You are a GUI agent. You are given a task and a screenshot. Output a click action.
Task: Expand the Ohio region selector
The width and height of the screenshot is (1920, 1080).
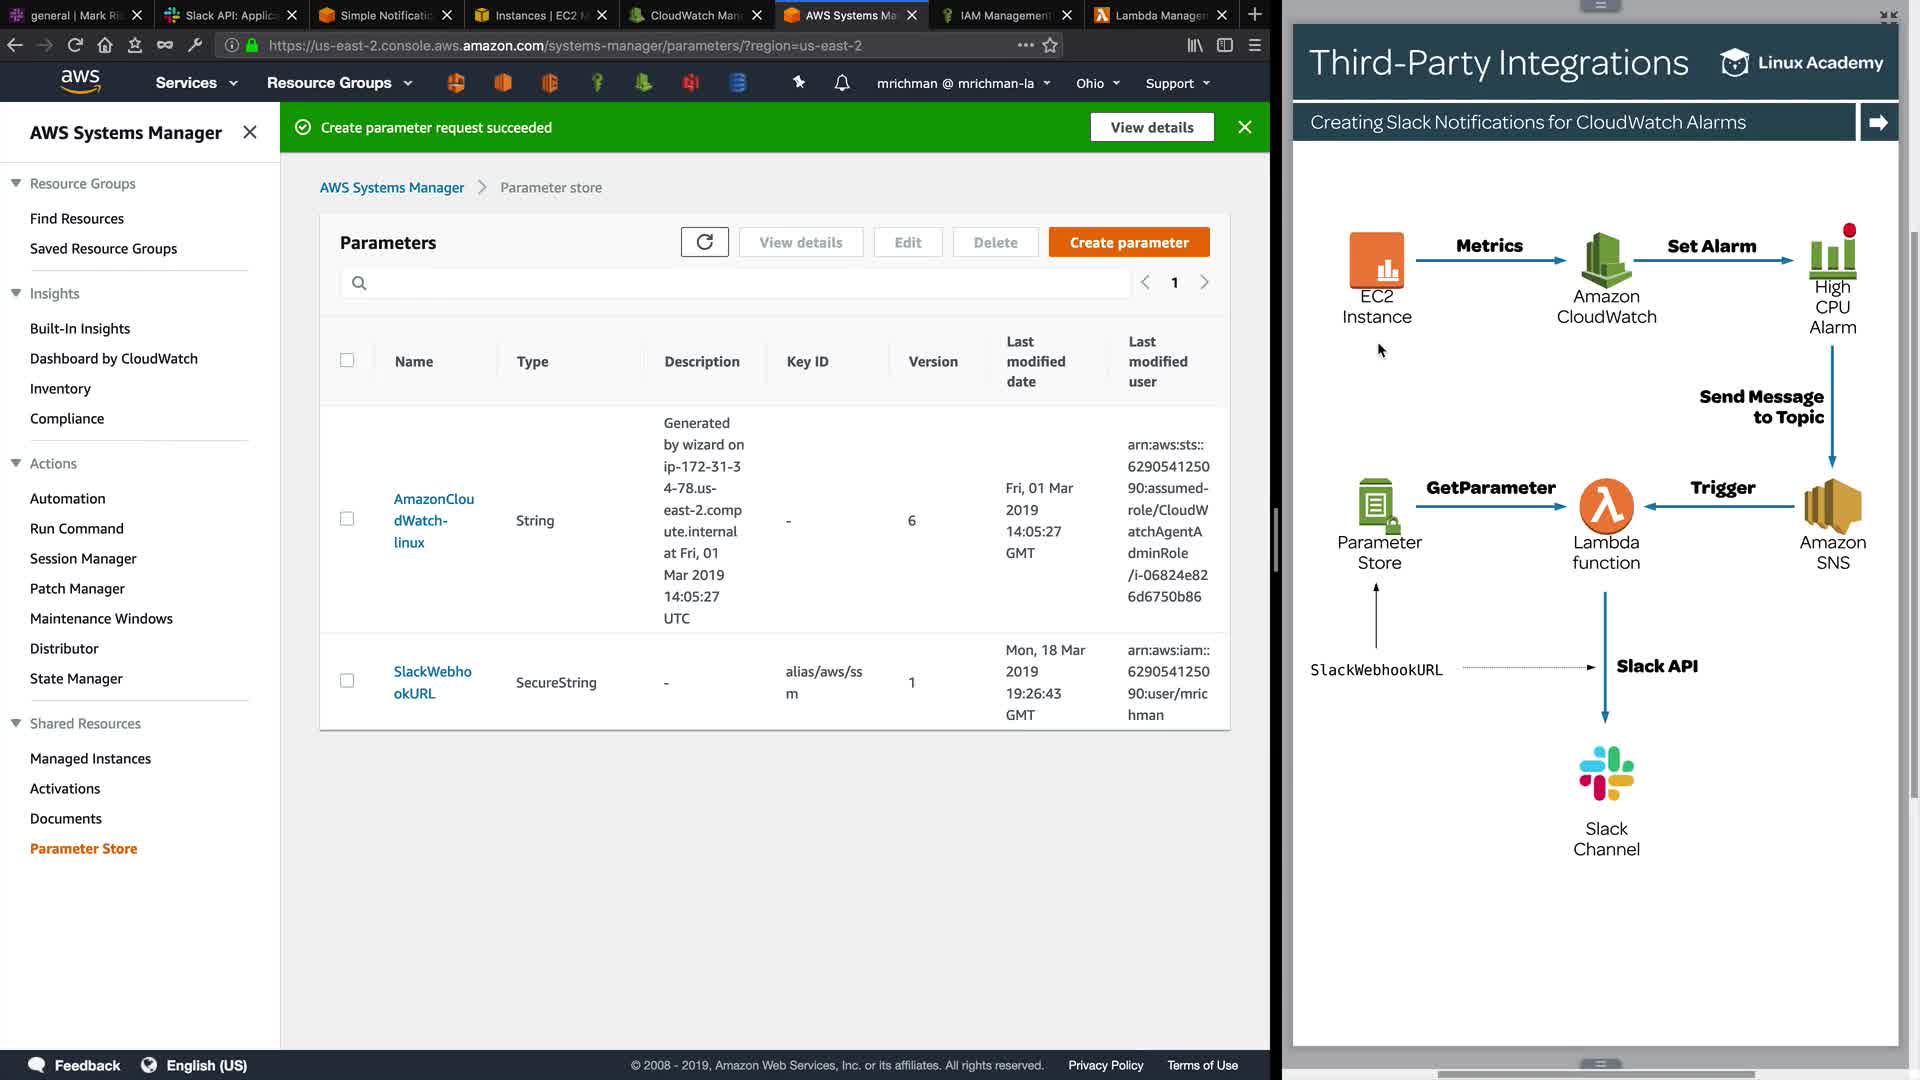coord(1097,83)
